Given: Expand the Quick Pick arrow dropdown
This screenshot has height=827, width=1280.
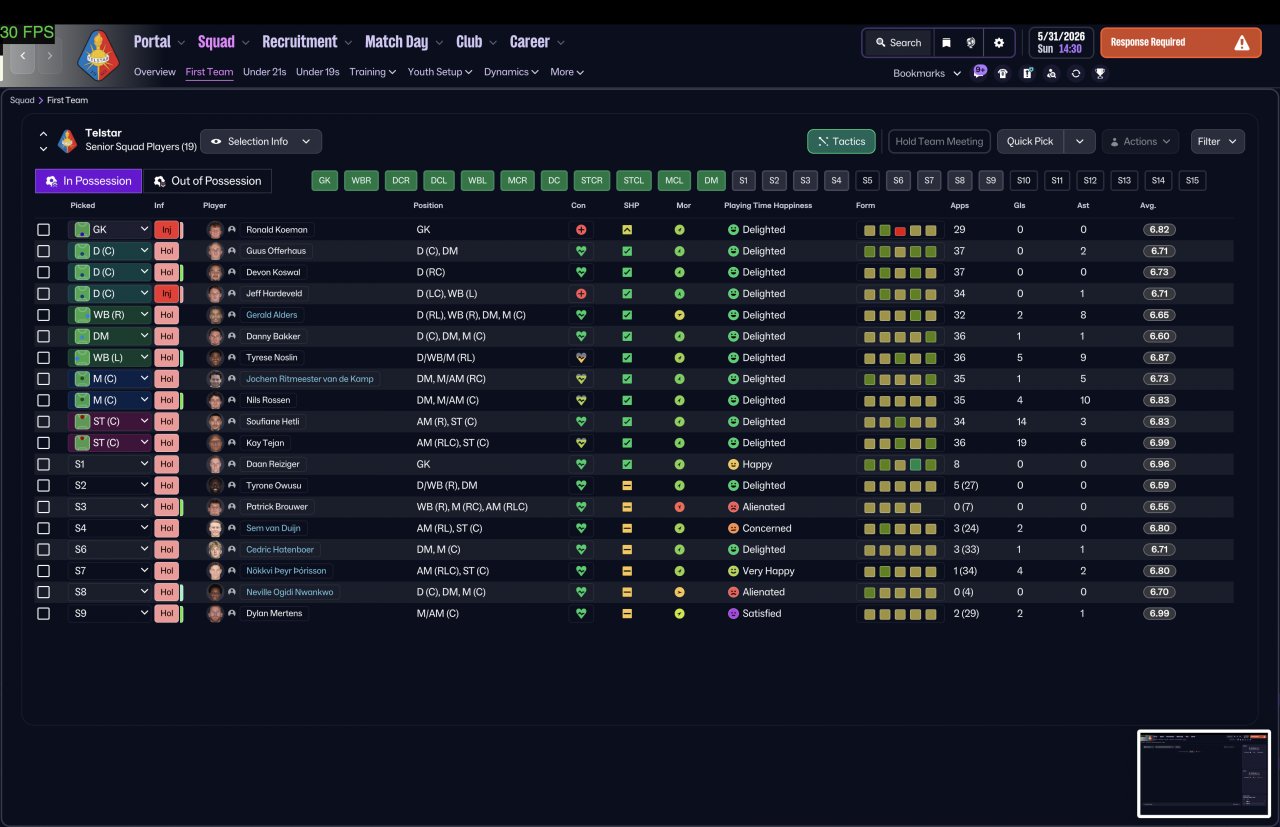Looking at the screenshot, I should [1079, 142].
